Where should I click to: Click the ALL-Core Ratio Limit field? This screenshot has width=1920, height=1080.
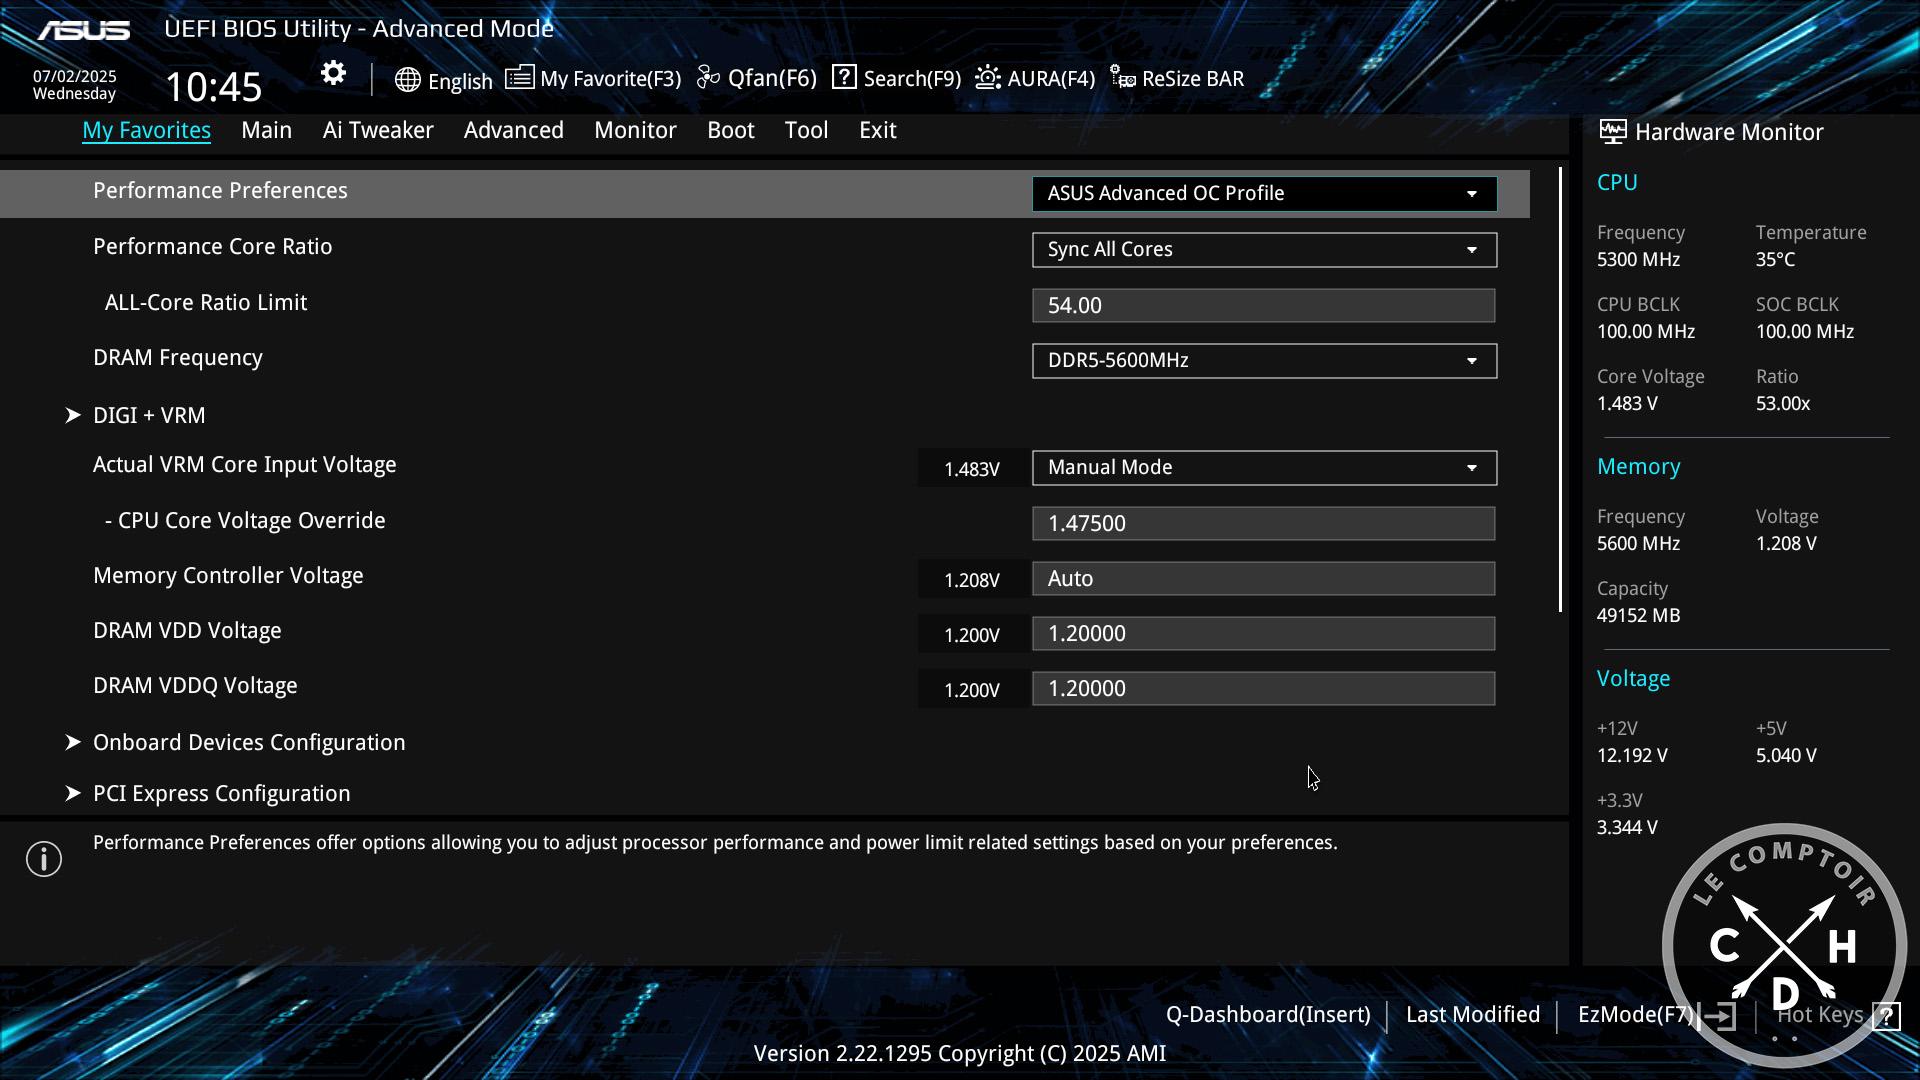(x=1263, y=305)
